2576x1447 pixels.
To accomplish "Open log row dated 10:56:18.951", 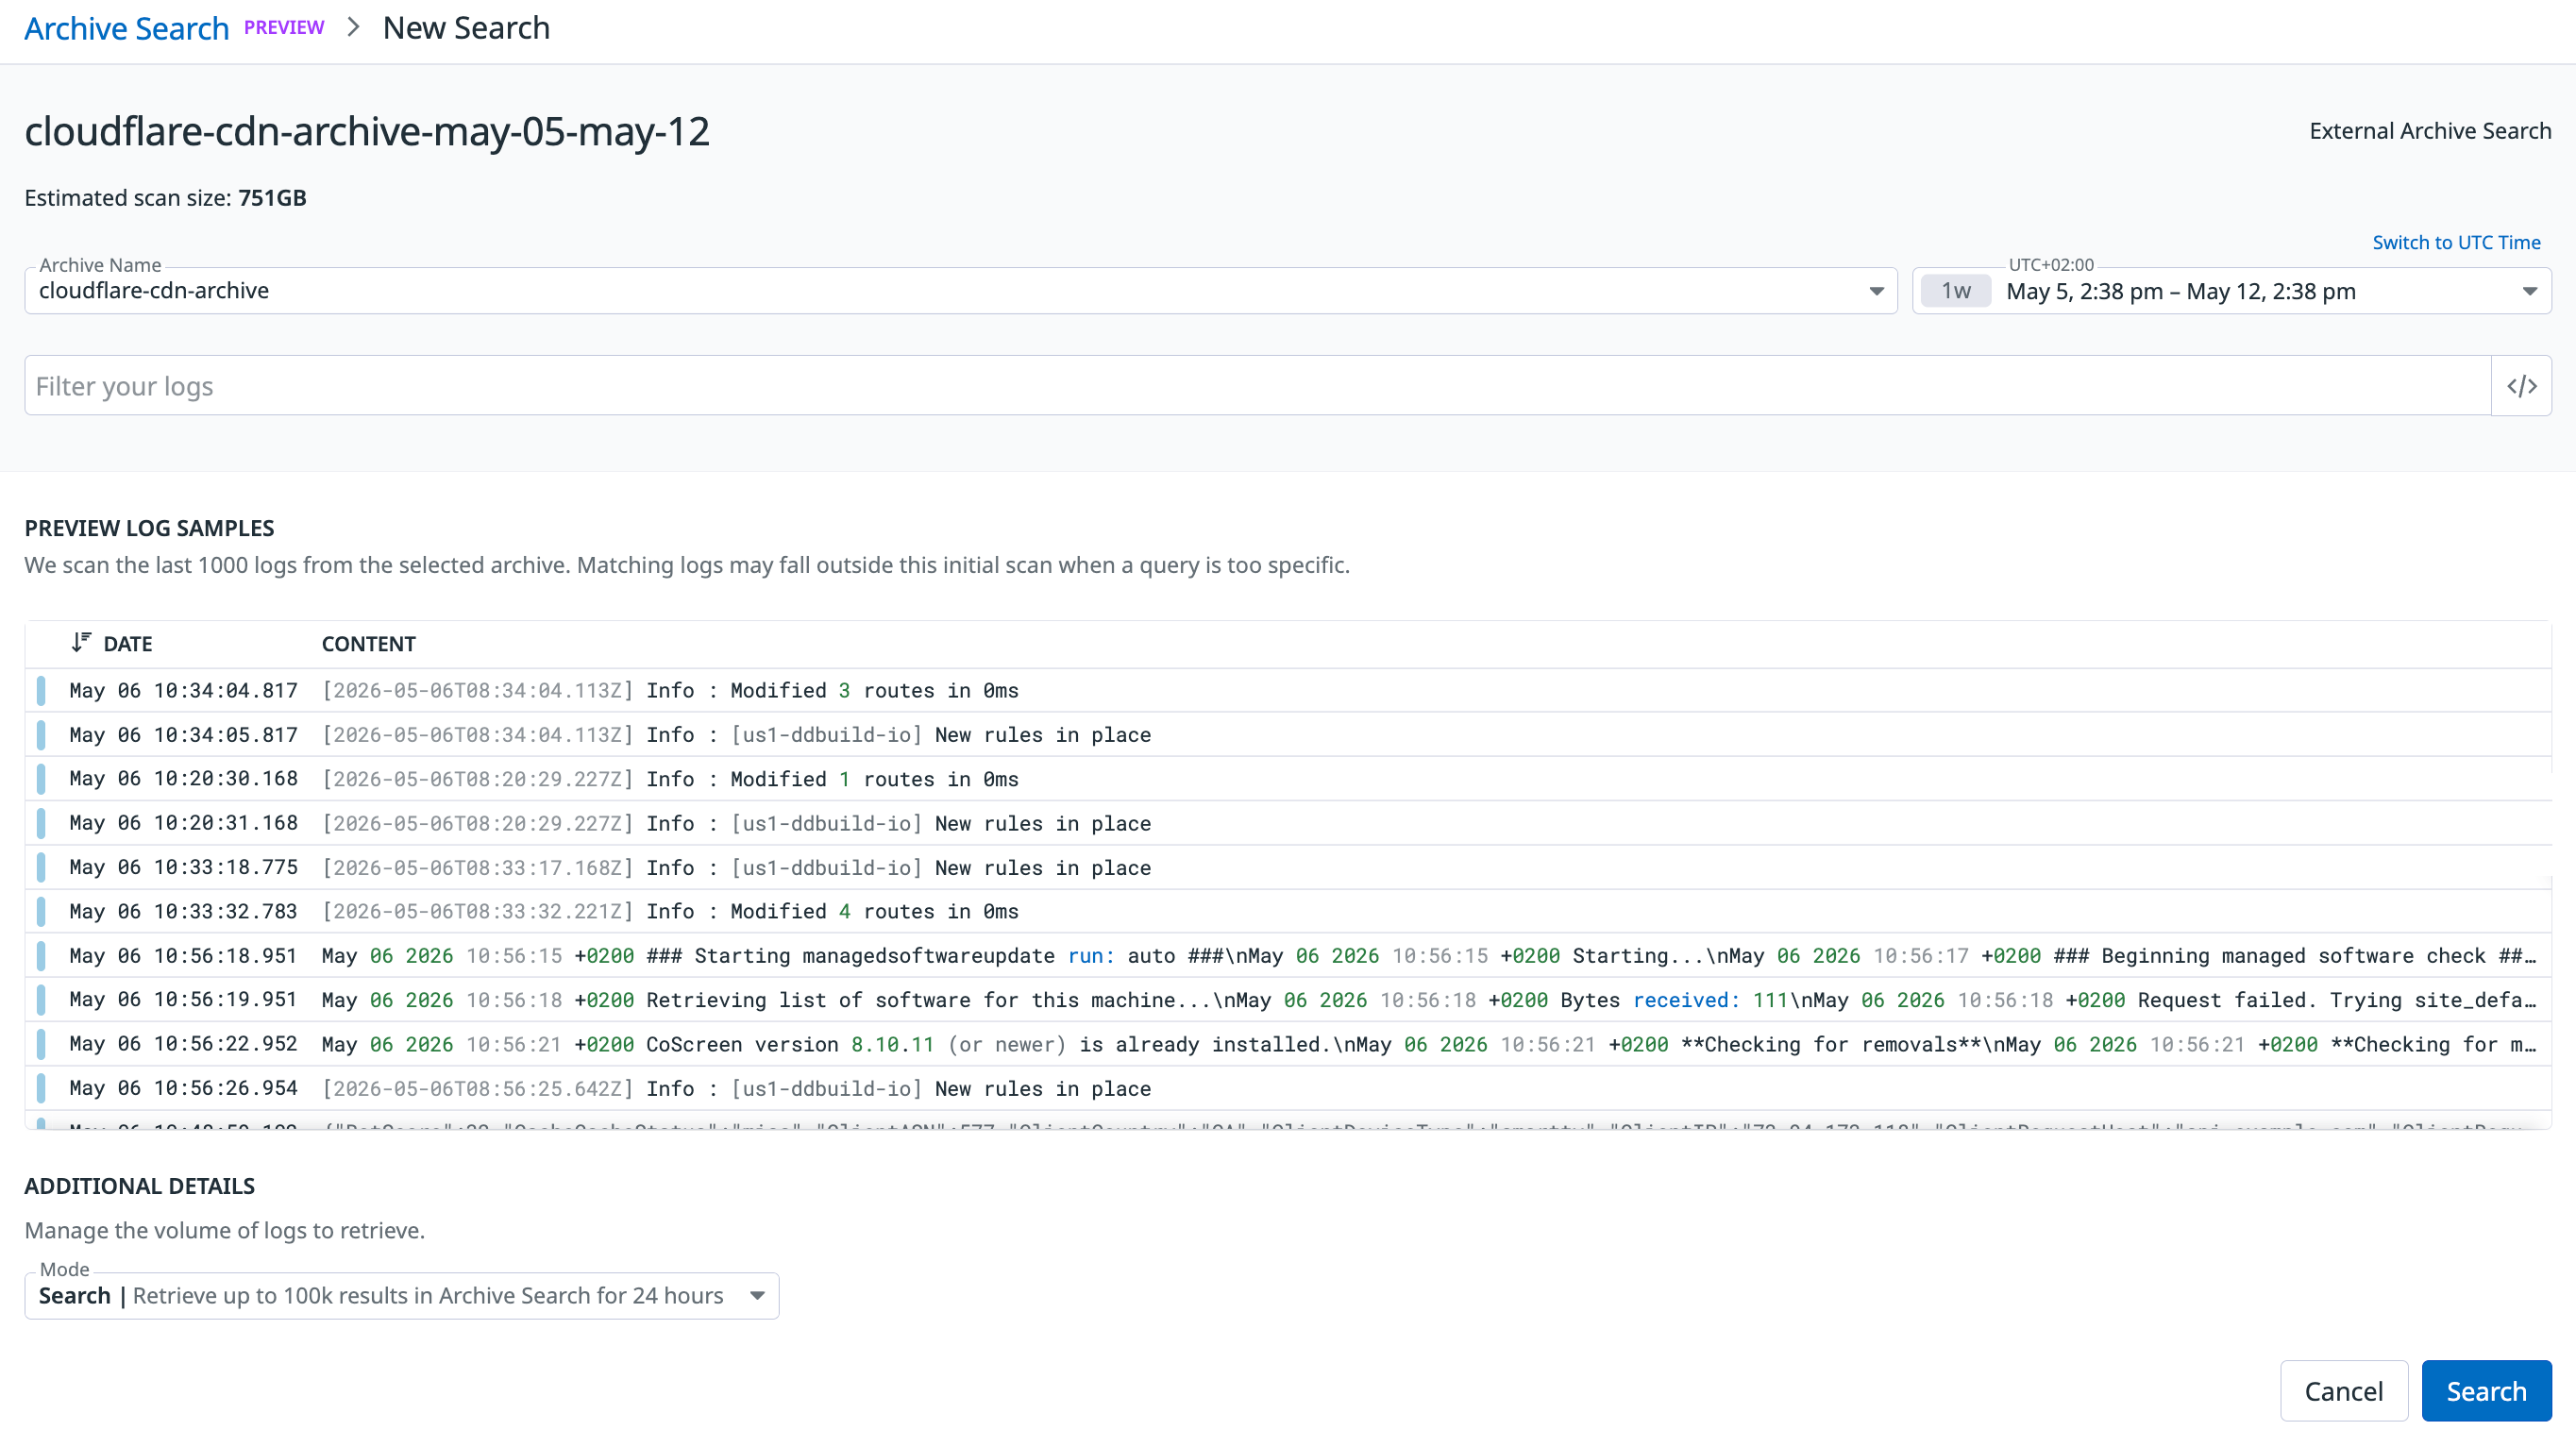I will coord(1288,955).
